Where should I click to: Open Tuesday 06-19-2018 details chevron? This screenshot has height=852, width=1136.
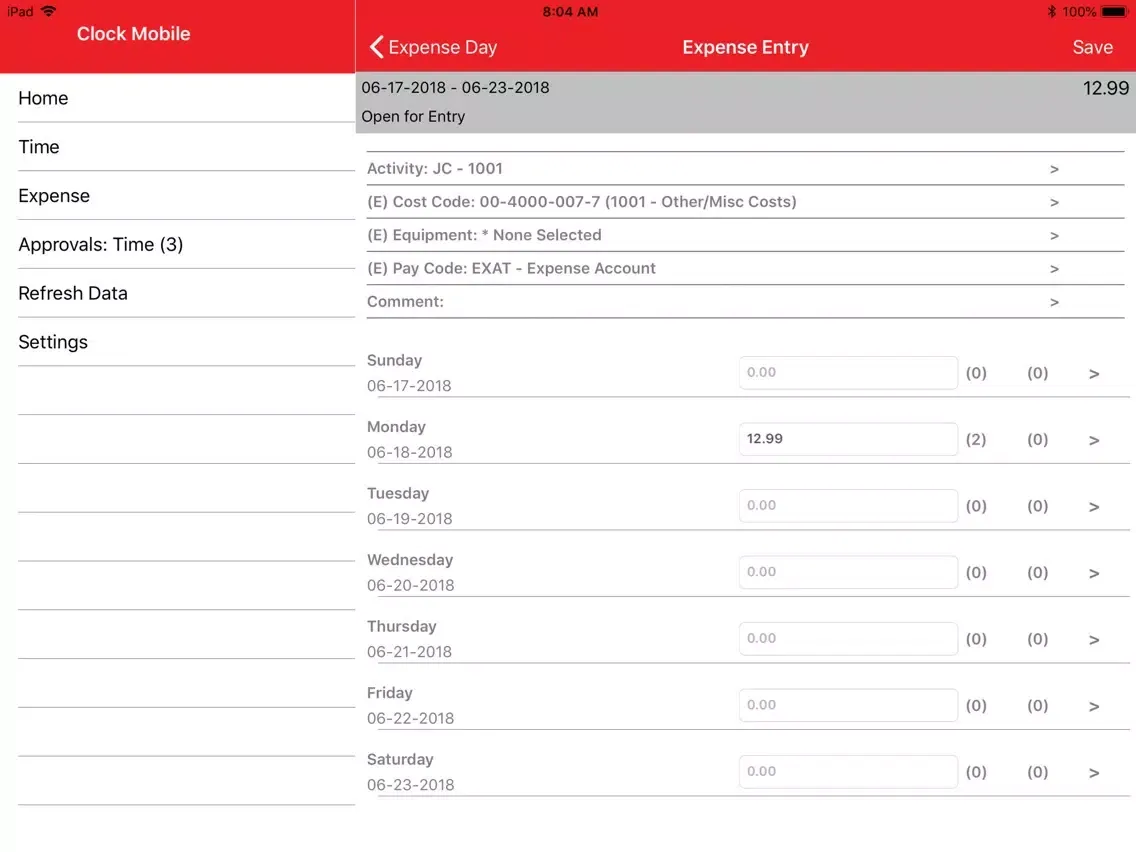pos(1094,507)
